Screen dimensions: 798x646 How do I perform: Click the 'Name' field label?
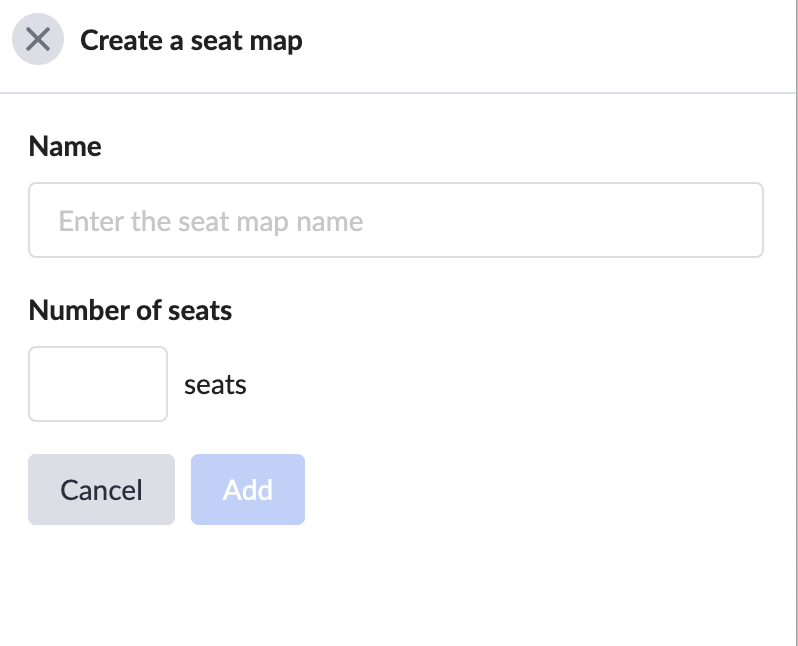point(65,147)
